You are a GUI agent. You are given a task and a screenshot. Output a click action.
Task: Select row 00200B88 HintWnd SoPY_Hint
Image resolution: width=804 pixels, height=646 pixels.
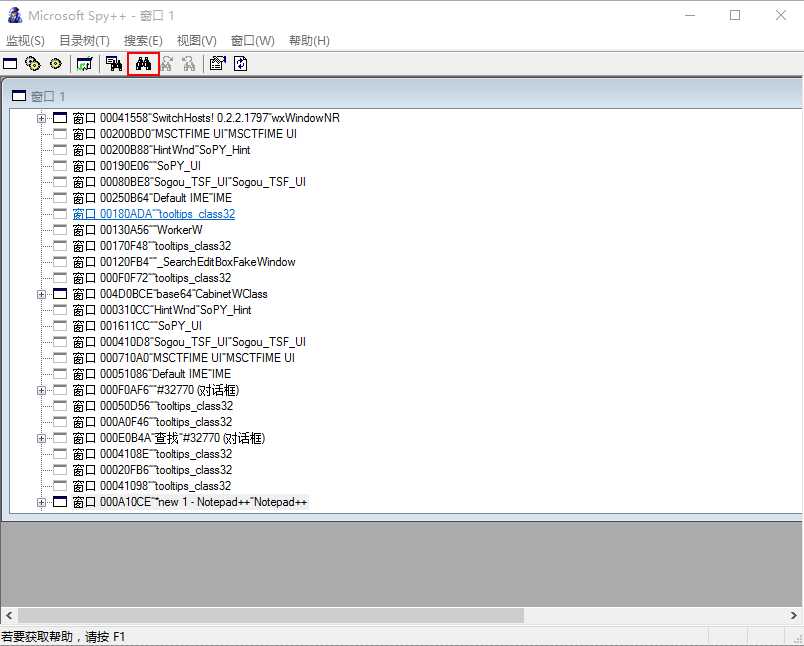click(162, 150)
